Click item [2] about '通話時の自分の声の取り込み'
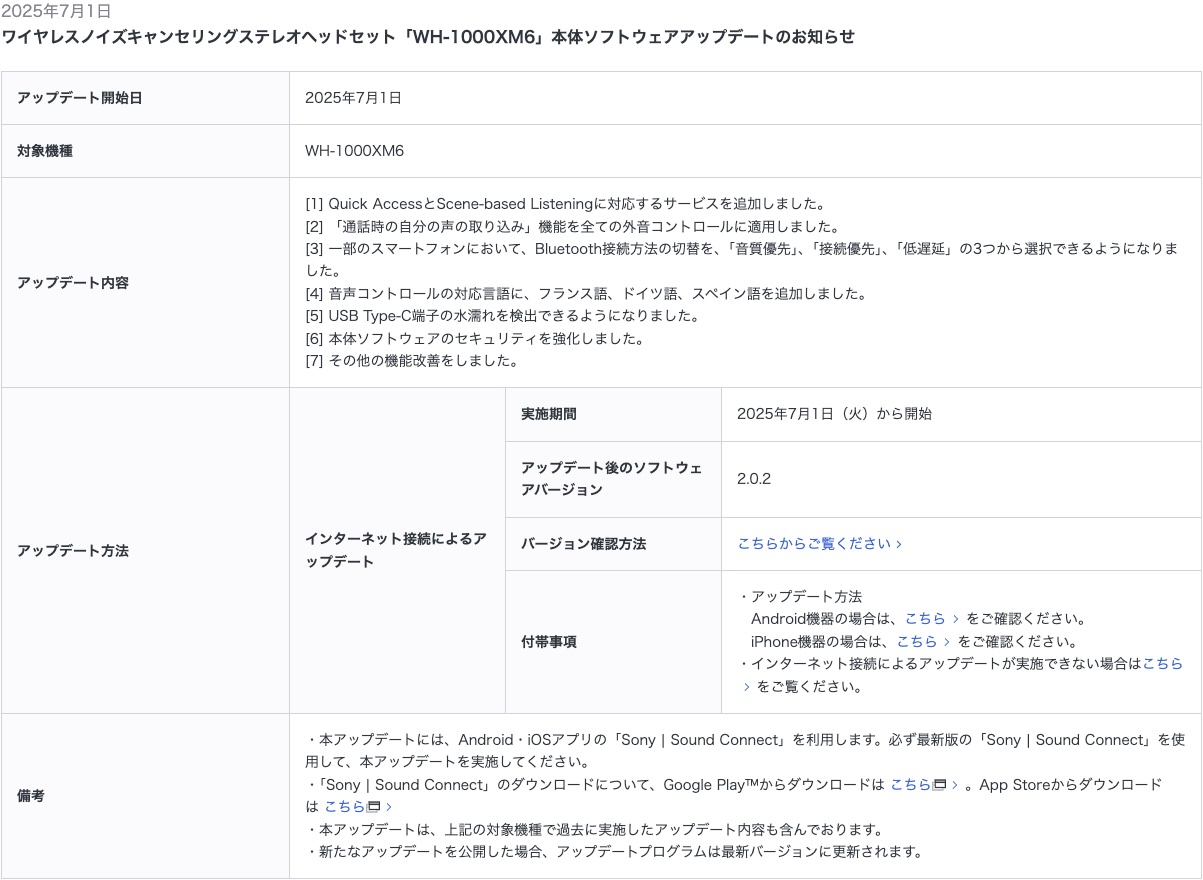This screenshot has width=1203, height=880. 572,227
